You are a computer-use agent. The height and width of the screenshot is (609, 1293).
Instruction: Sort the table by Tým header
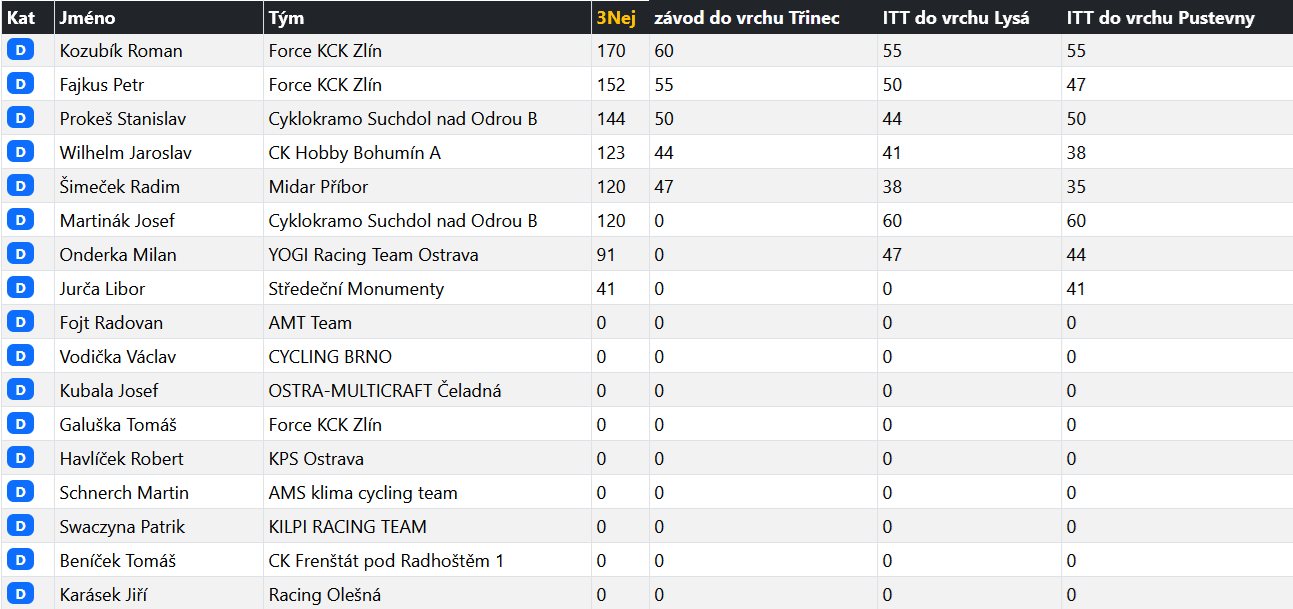click(287, 18)
